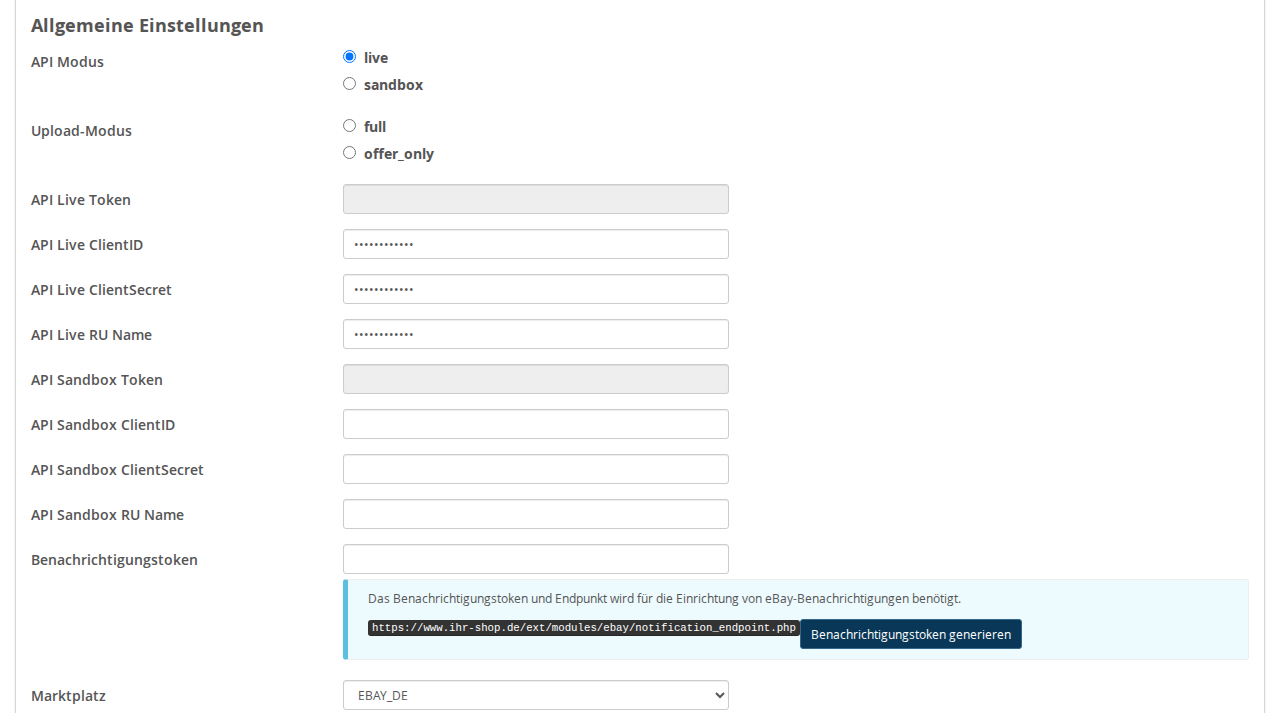
Task: Click the Allgemeine Einstellungen heading
Action: coord(147,26)
